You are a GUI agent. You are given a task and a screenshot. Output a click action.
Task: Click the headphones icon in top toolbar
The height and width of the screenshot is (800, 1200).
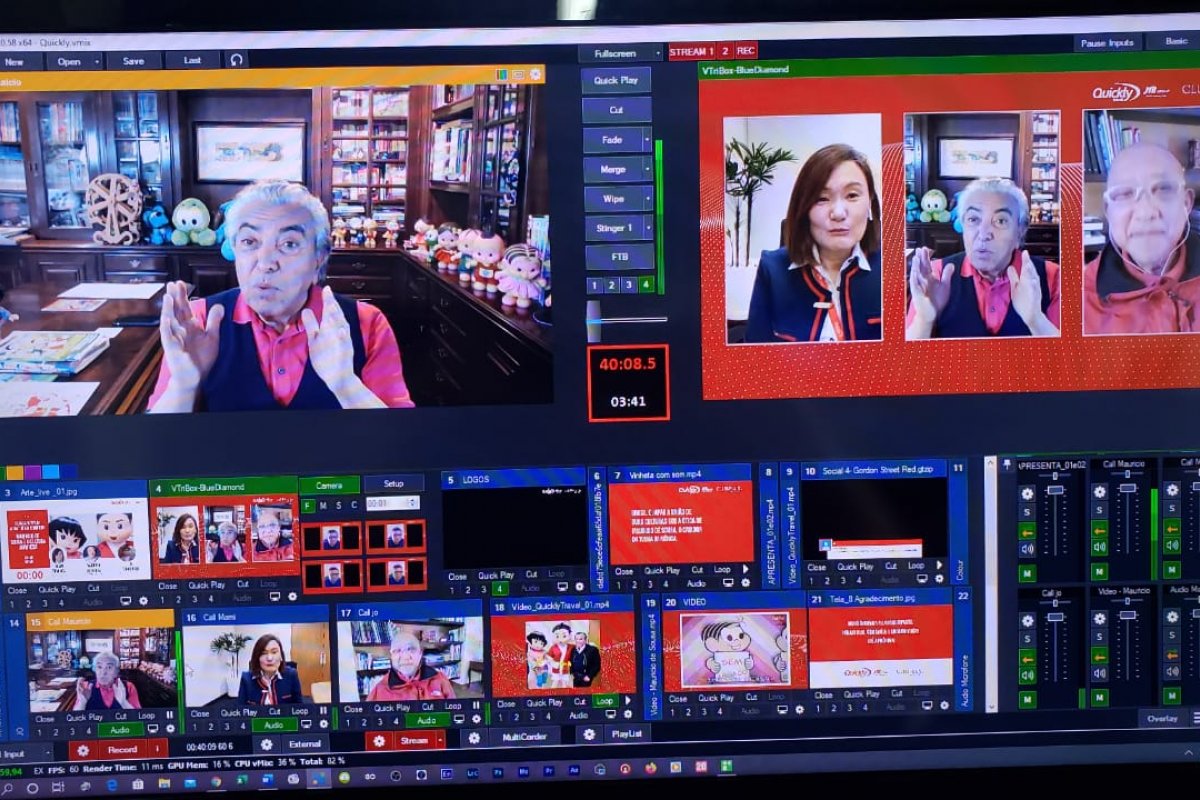235,60
